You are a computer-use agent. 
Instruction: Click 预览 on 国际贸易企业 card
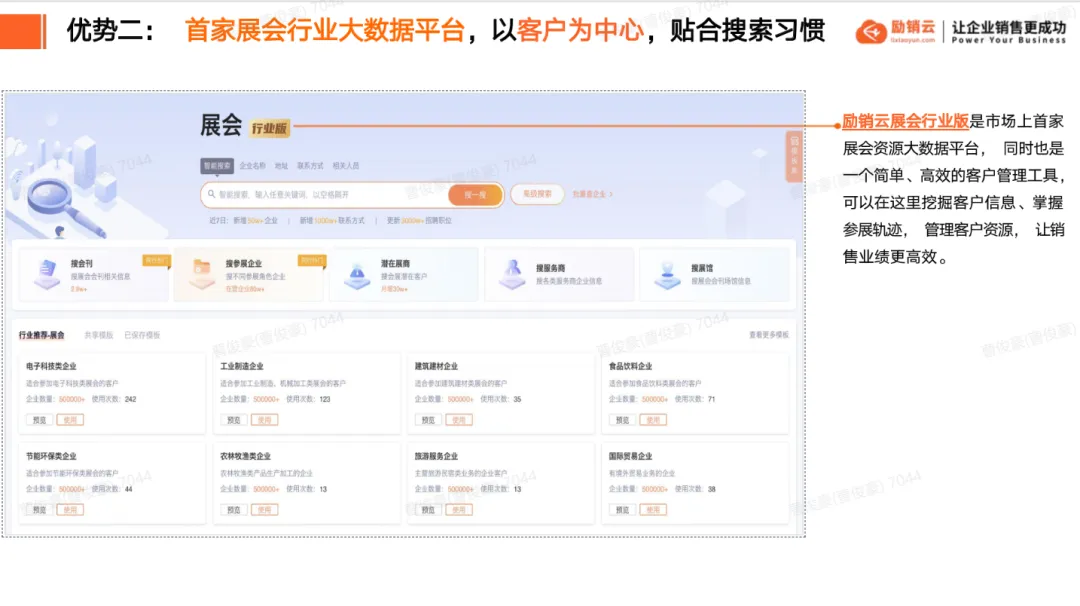pos(622,510)
